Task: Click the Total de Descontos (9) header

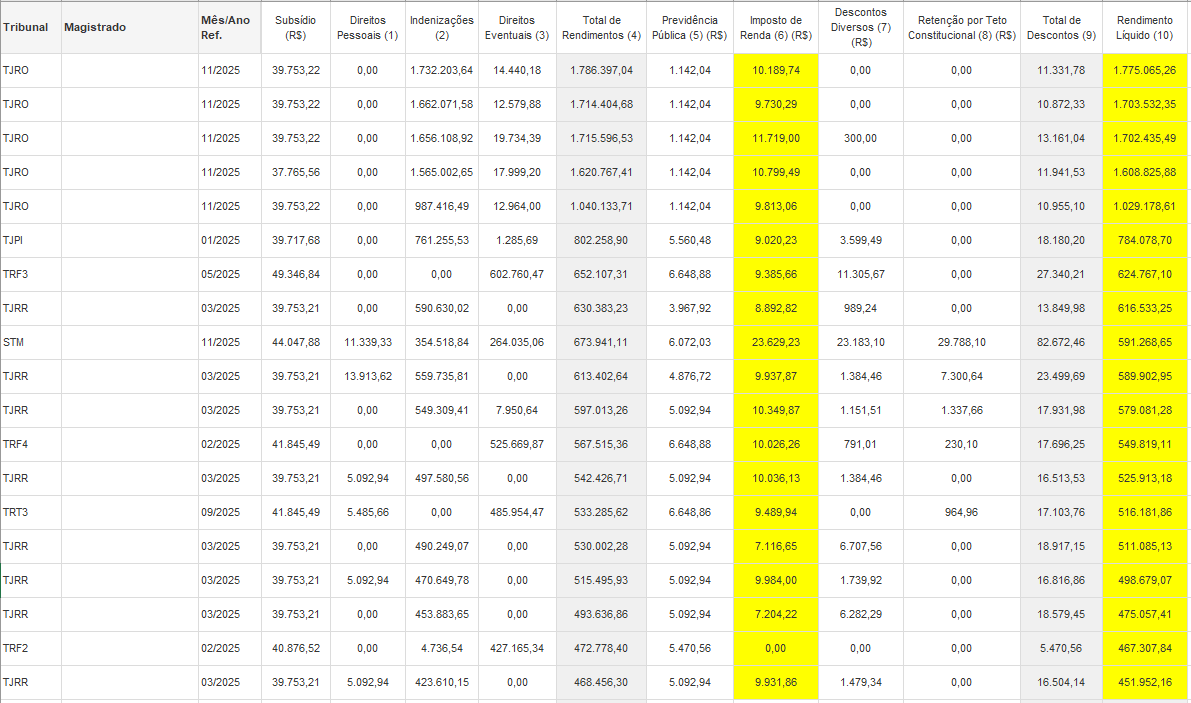Action: coord(1061,27)
